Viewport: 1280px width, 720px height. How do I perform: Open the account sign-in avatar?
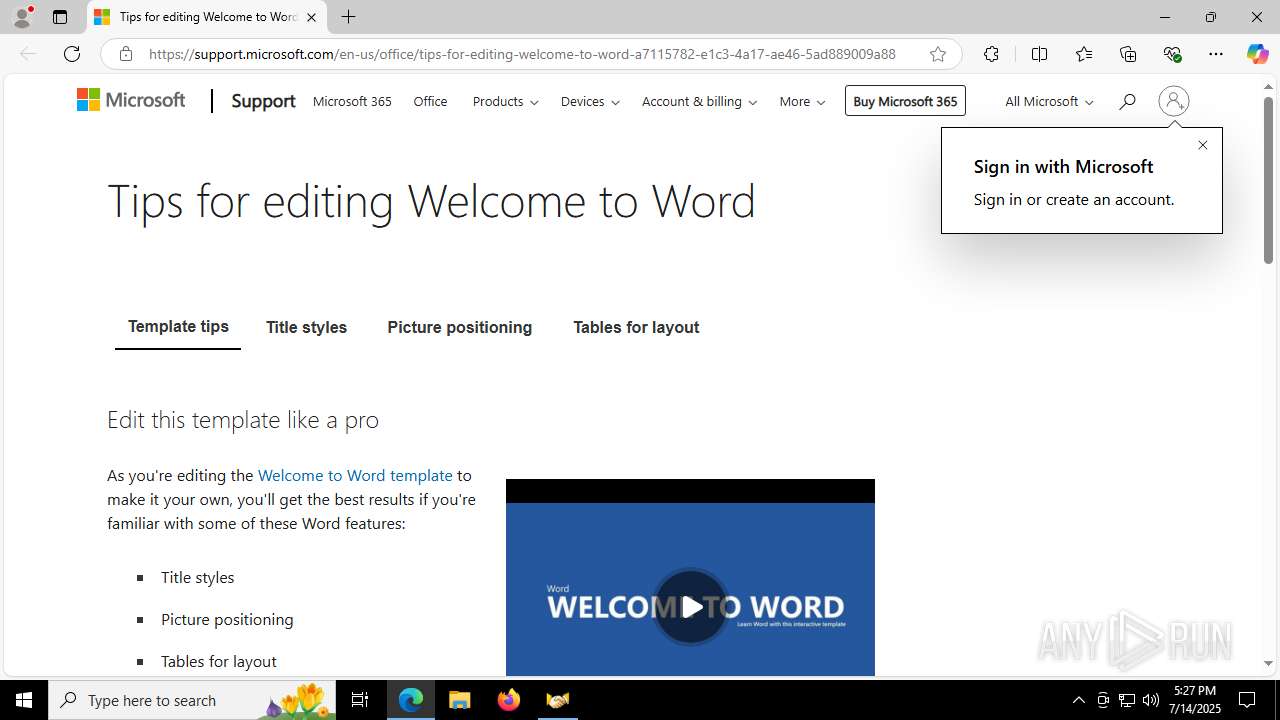point(1174,101)
